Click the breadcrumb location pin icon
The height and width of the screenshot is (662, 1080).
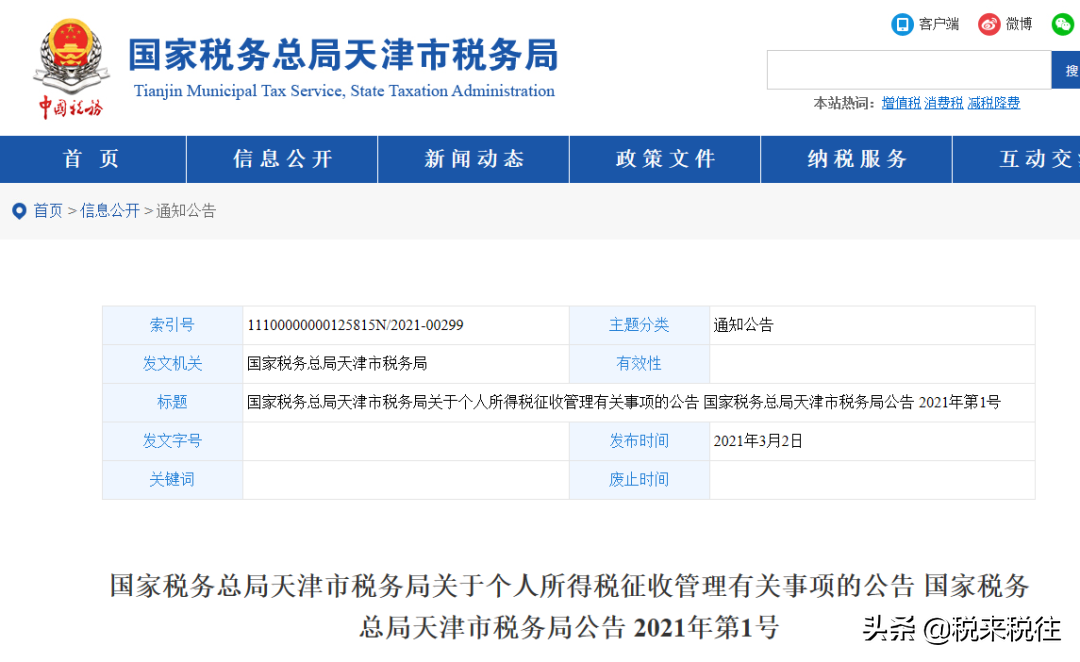coord(19,211)
